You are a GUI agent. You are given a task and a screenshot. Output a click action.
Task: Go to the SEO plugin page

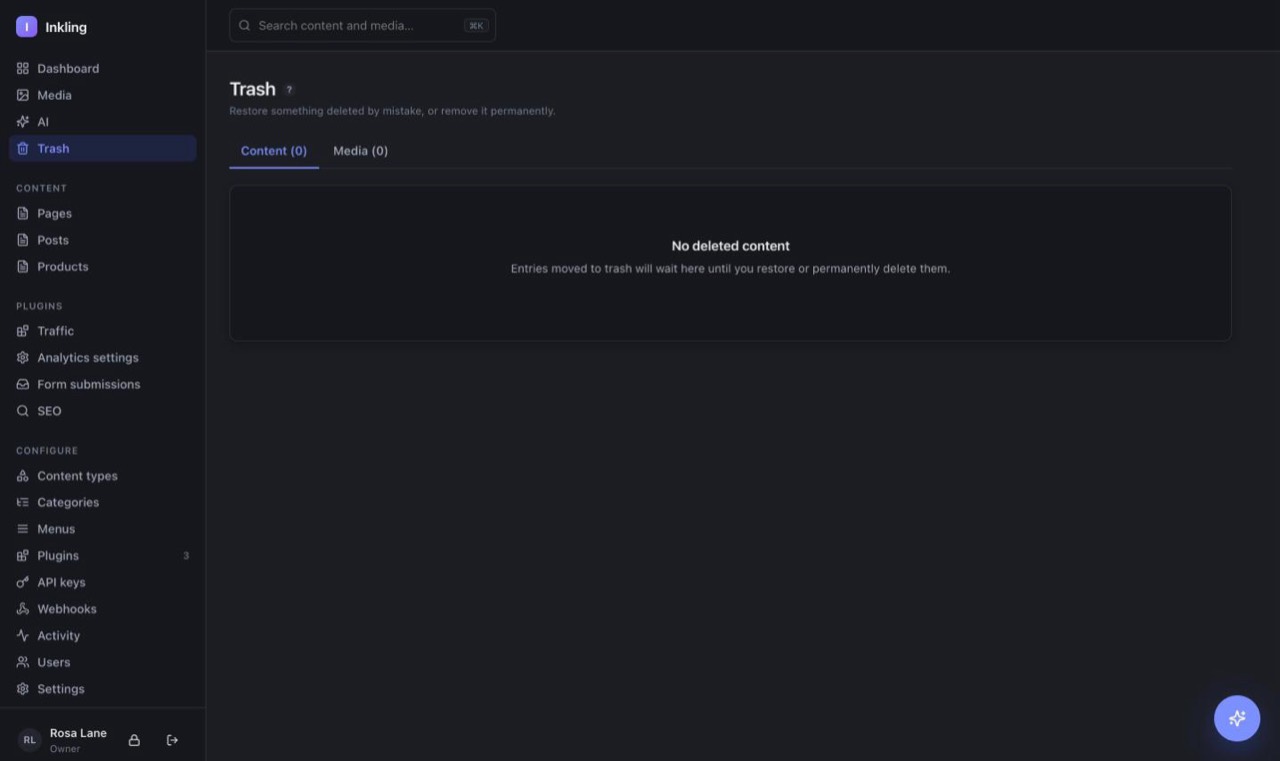click(x=103, y=411)
